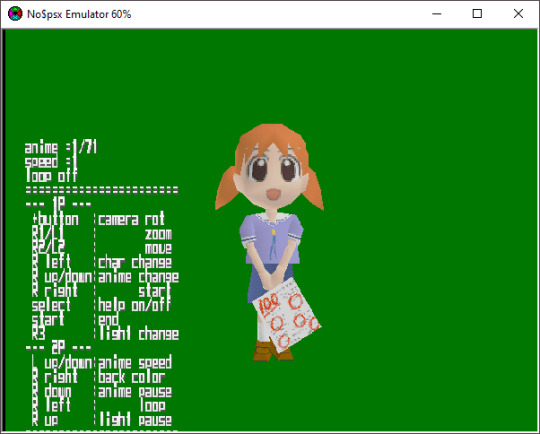Click the 'char change' help text
Viewport: 540px width, 434px height.
[135, 263]
